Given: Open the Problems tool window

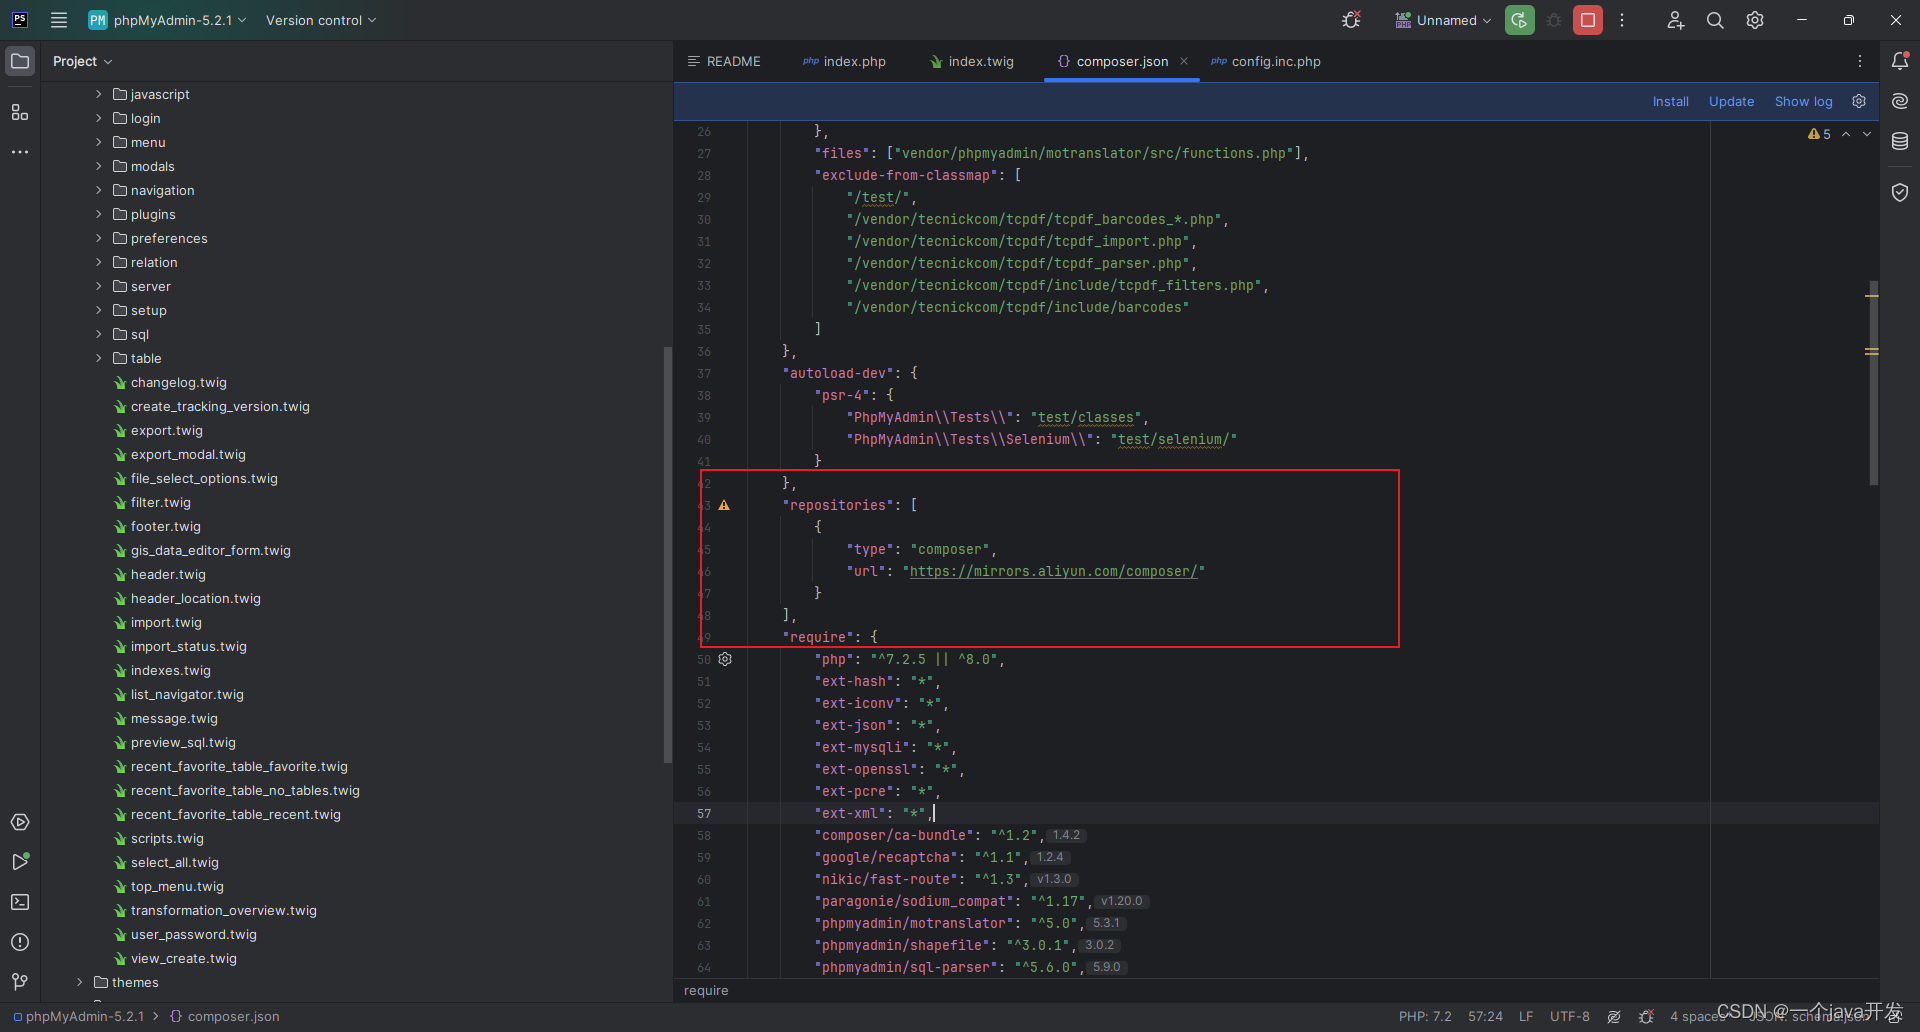Looking at the screenshot, I should point(20,941).
